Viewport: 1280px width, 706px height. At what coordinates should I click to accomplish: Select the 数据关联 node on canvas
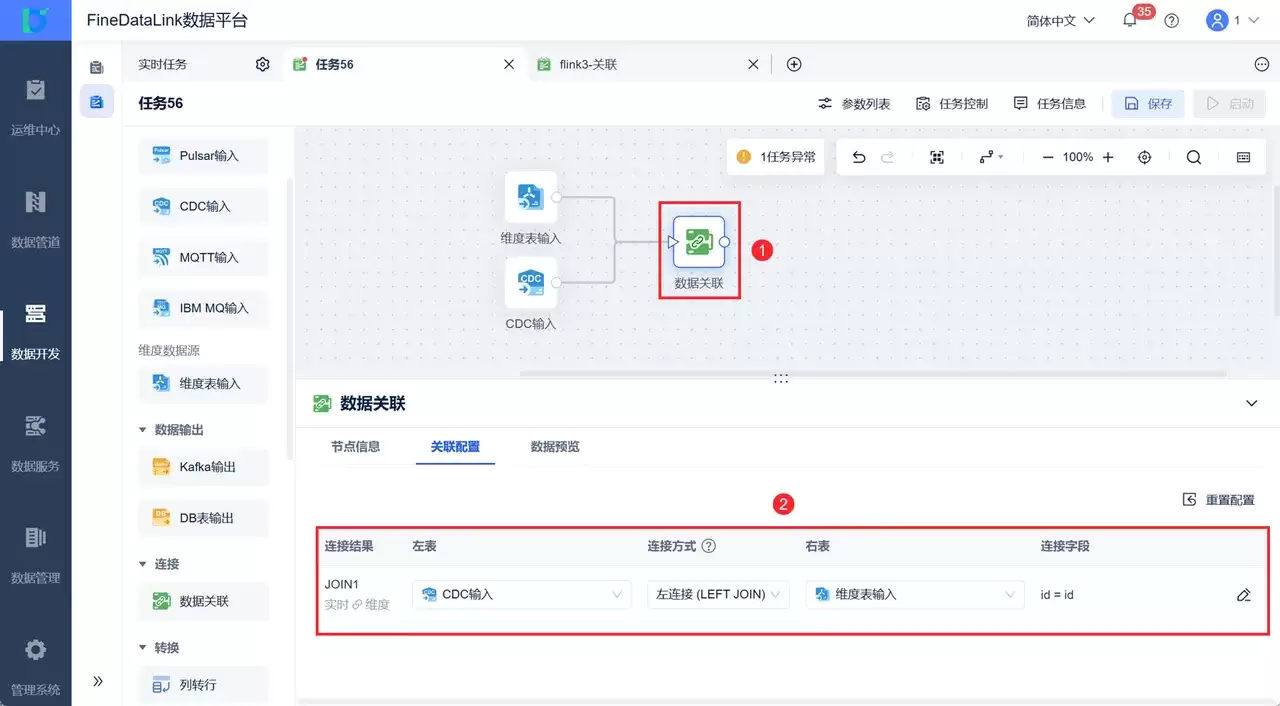(699, 242)
